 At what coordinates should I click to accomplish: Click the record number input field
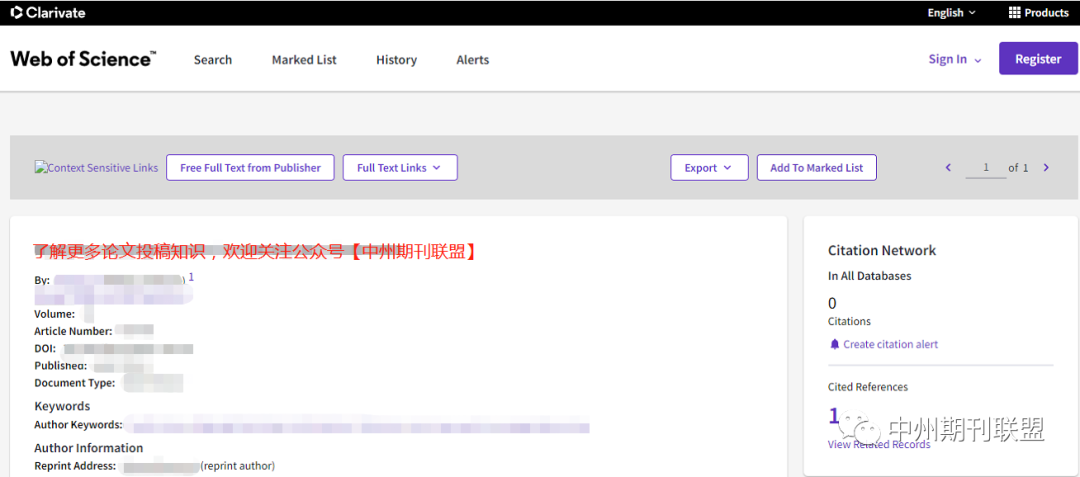coord(986,168)
